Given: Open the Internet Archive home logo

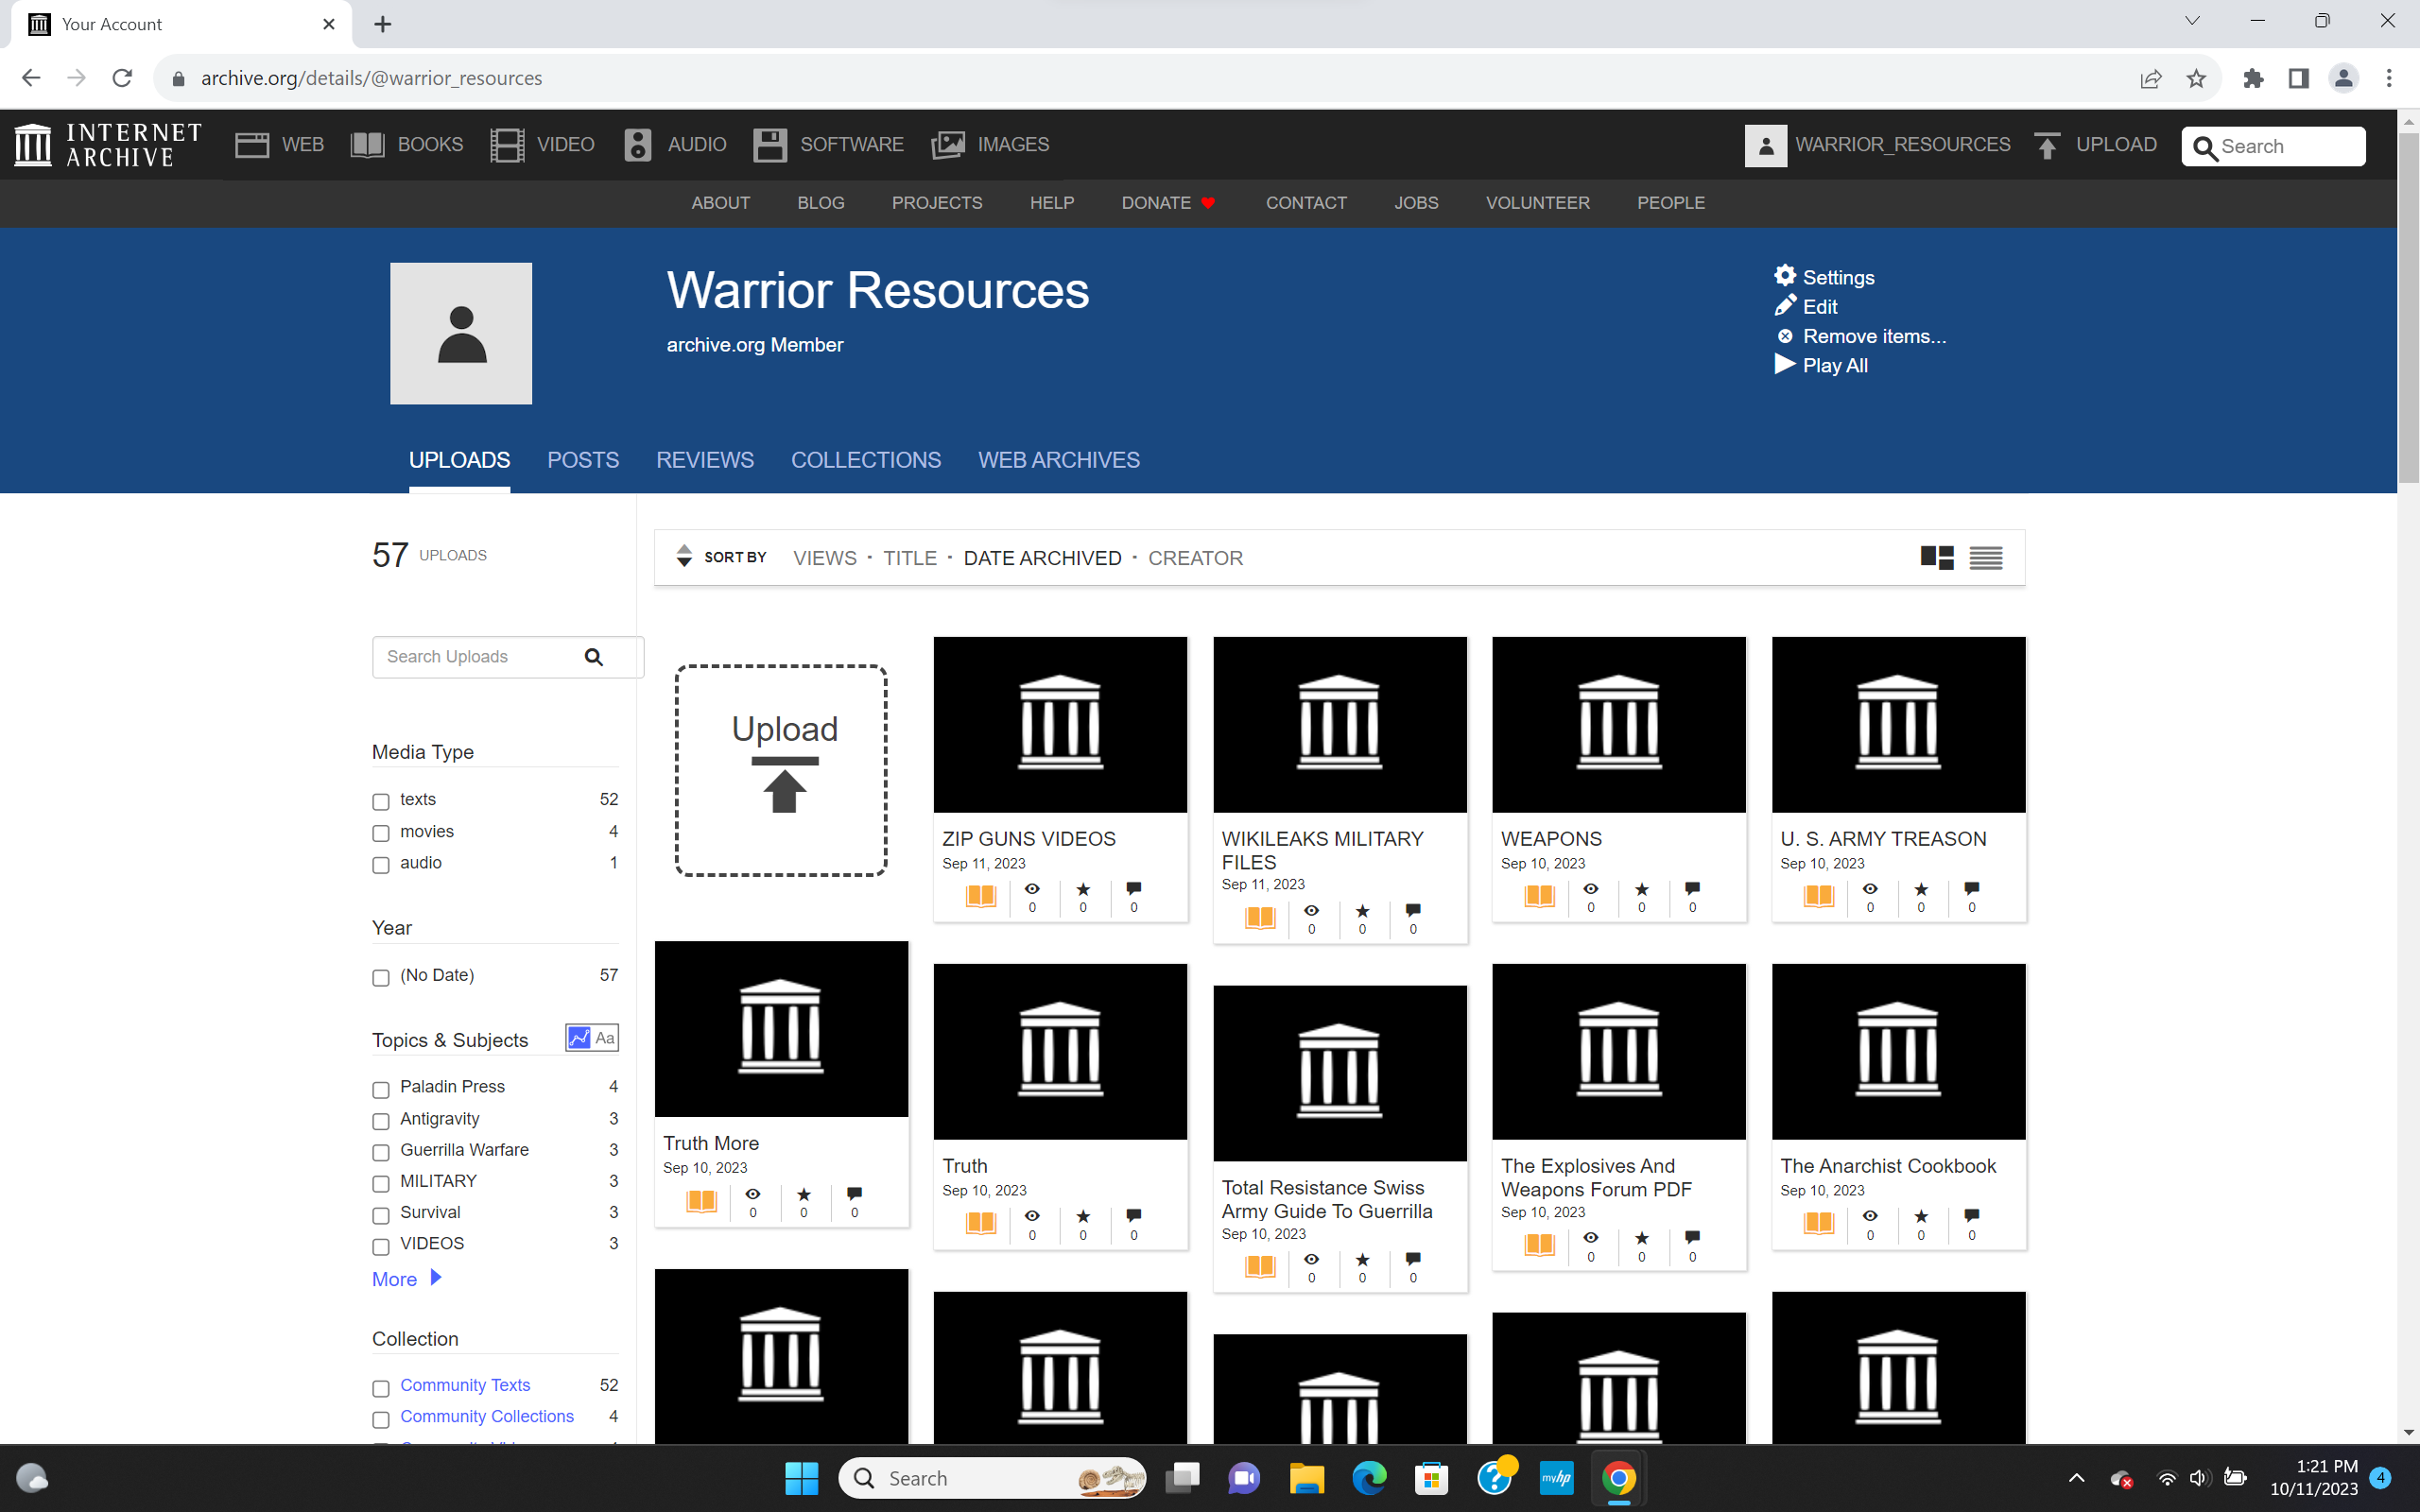Looking at the screenshot, I should 108,145.
